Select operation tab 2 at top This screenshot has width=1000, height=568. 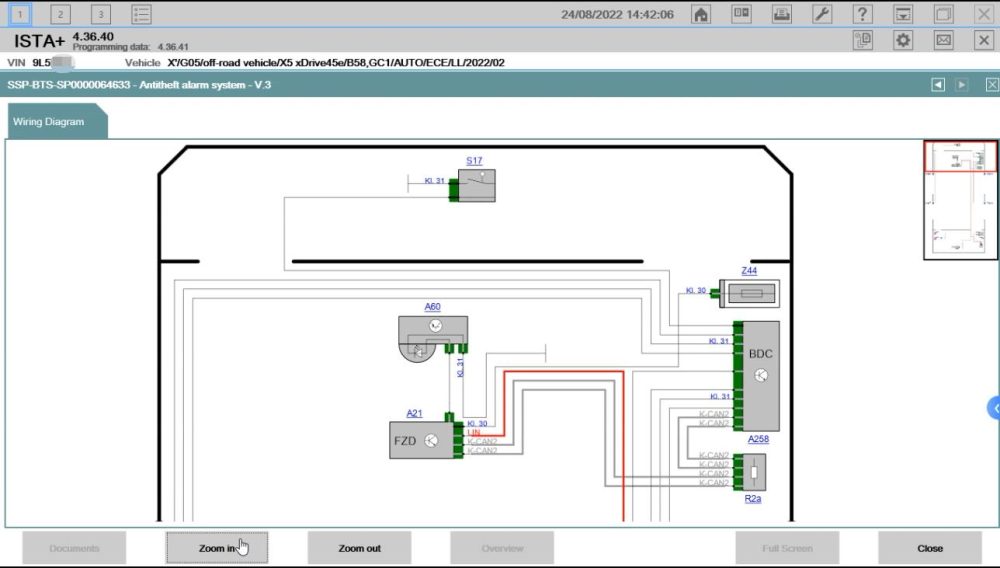click(x=61, y=14)
